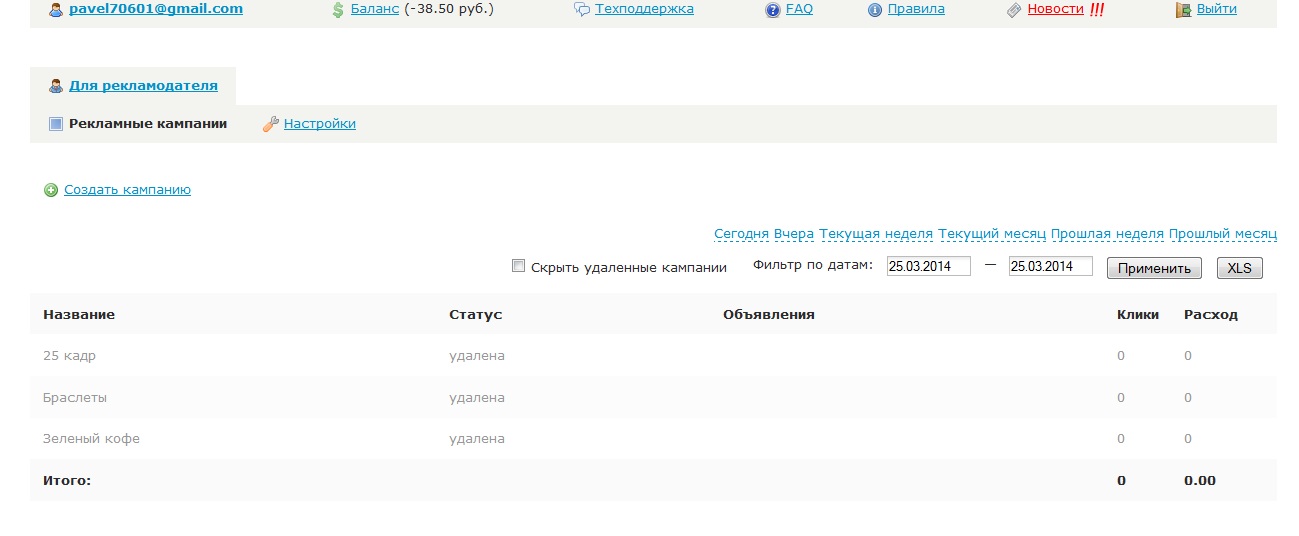Filter by Прошлый месяц

point(1223,234)
